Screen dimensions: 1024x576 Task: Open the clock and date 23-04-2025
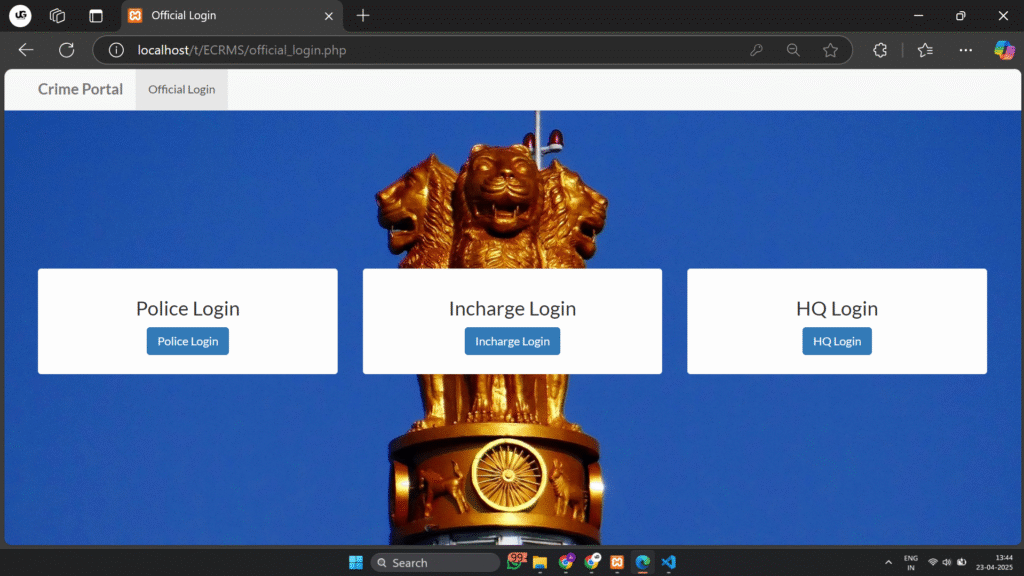995,562
